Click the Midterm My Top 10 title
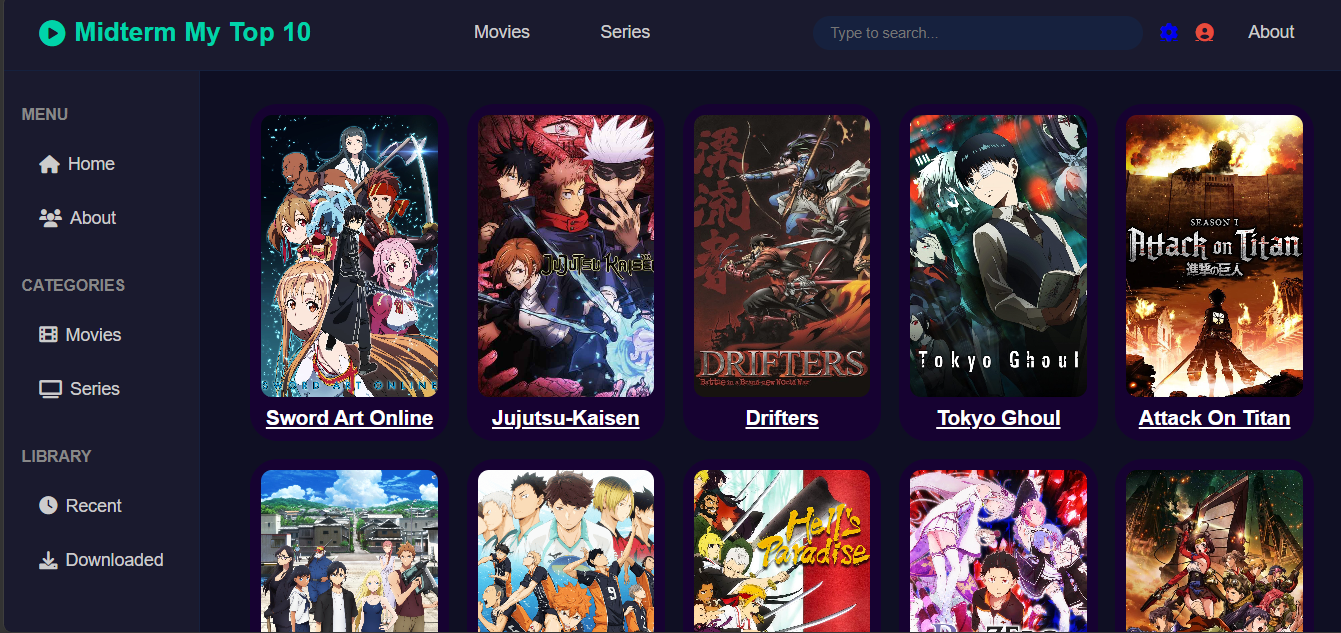 tap(193, 32)
